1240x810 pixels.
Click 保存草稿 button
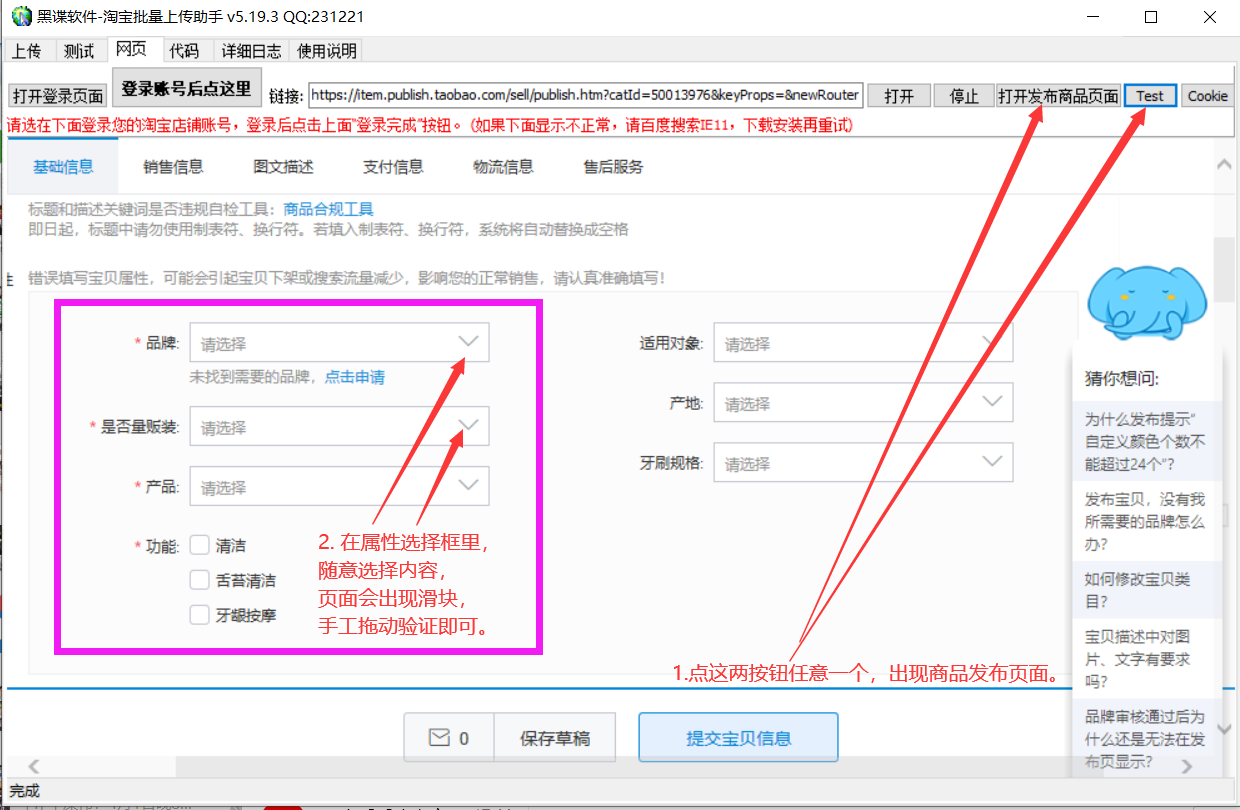coord(555,739)
